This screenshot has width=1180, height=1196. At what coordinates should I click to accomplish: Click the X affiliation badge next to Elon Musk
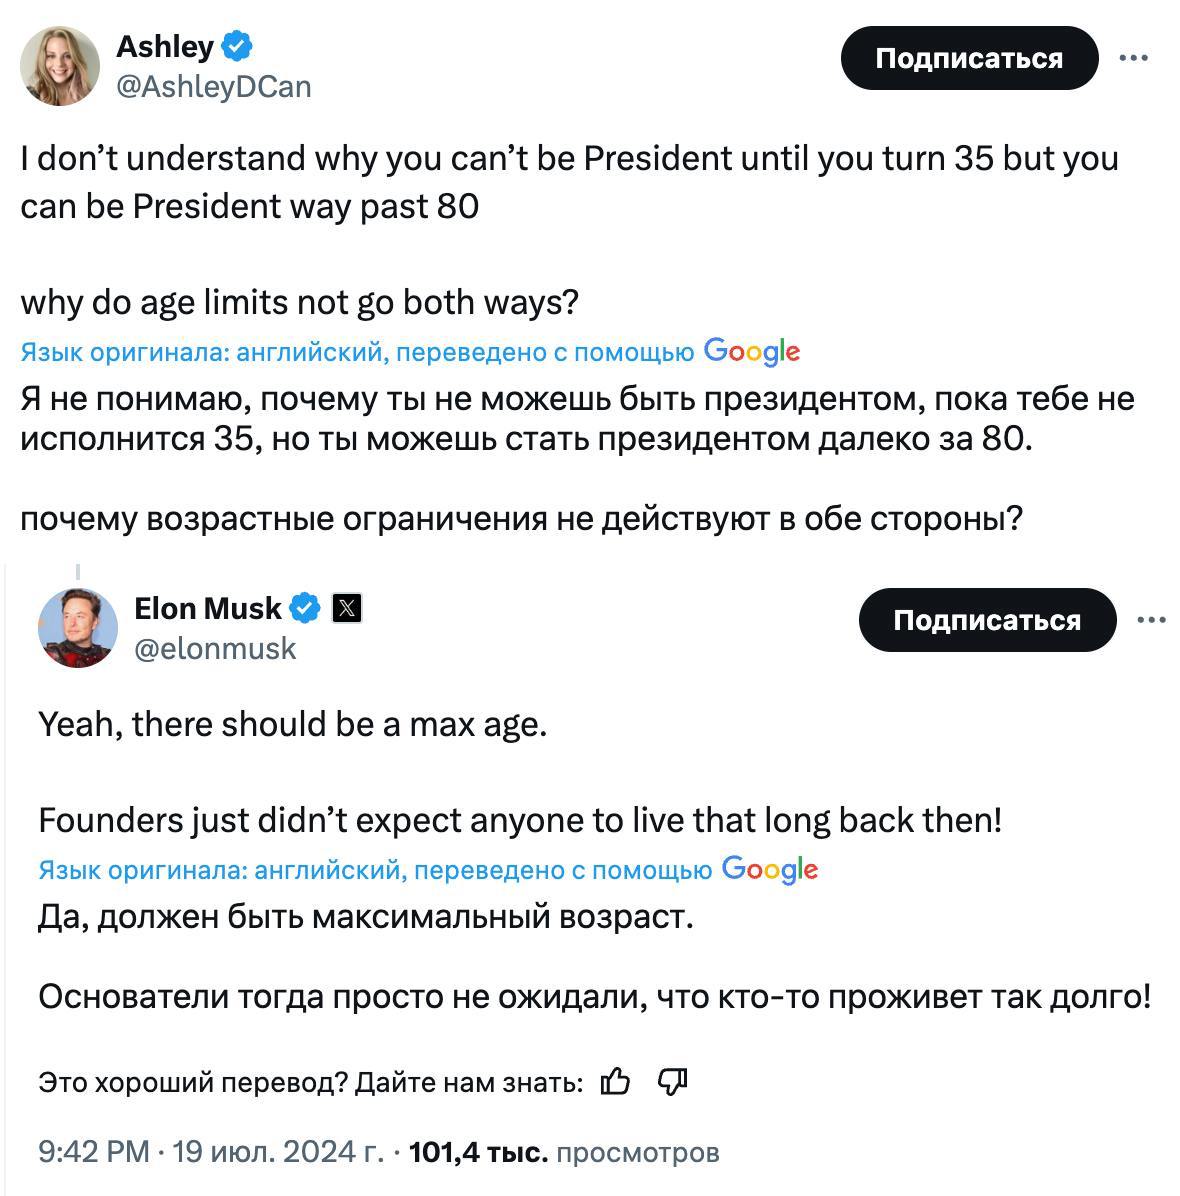tap(346, 608)
